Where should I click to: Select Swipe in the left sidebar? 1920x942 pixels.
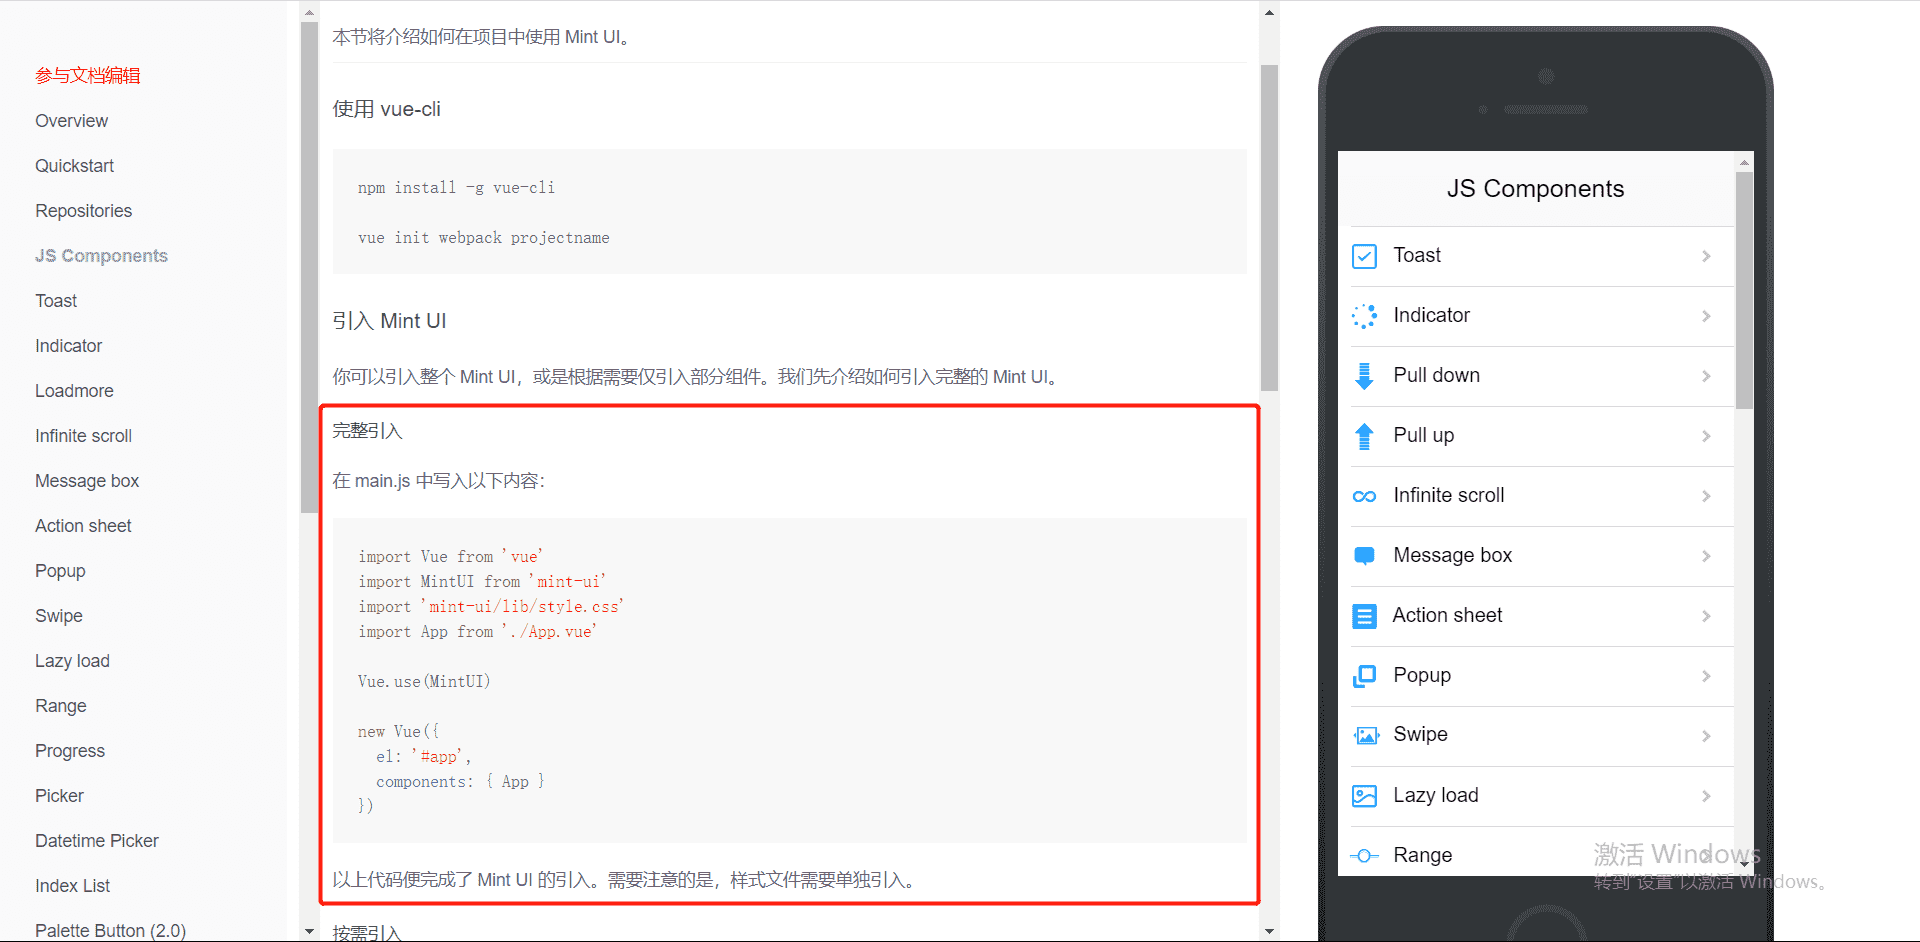coord(59,616)
